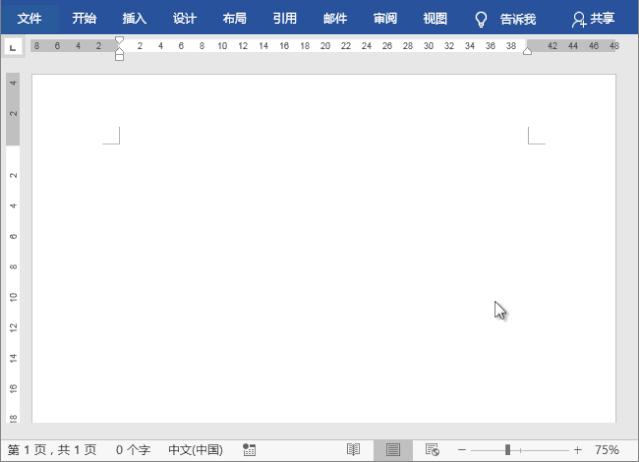The image size is (639, 462).
Task: Switch to the 开始 ribbon tab
Action: click(84, 18)
